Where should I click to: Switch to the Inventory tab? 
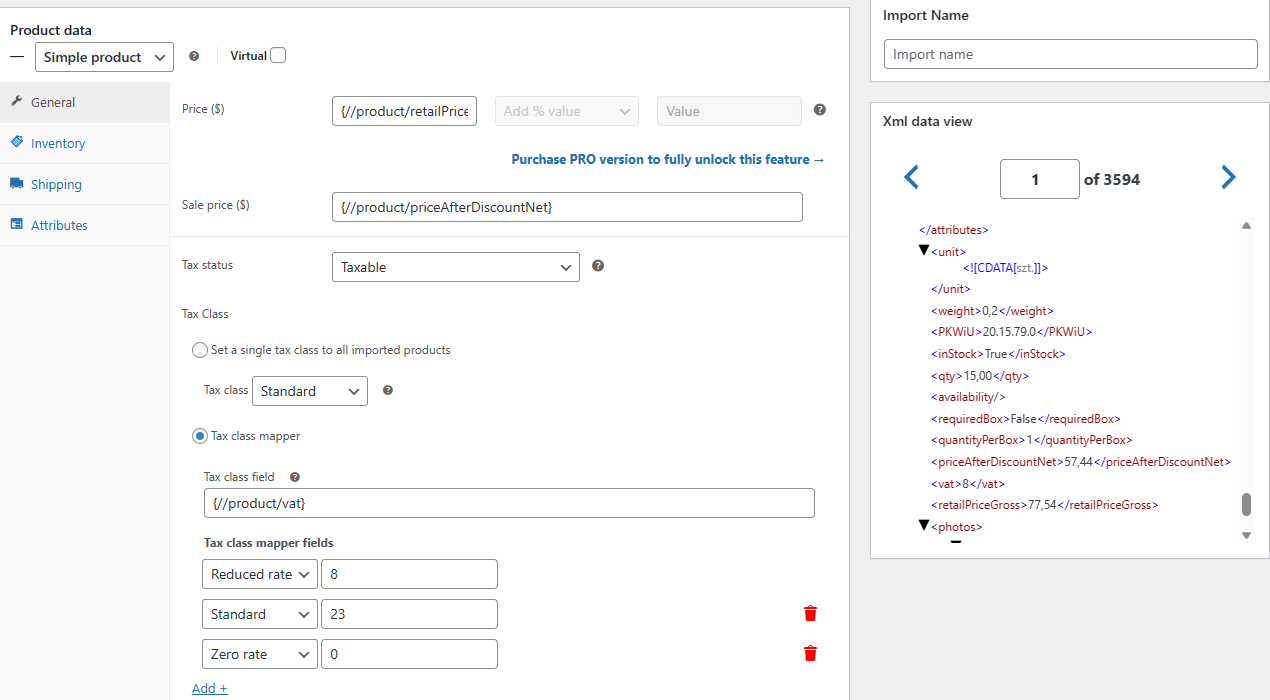(84, 143)
